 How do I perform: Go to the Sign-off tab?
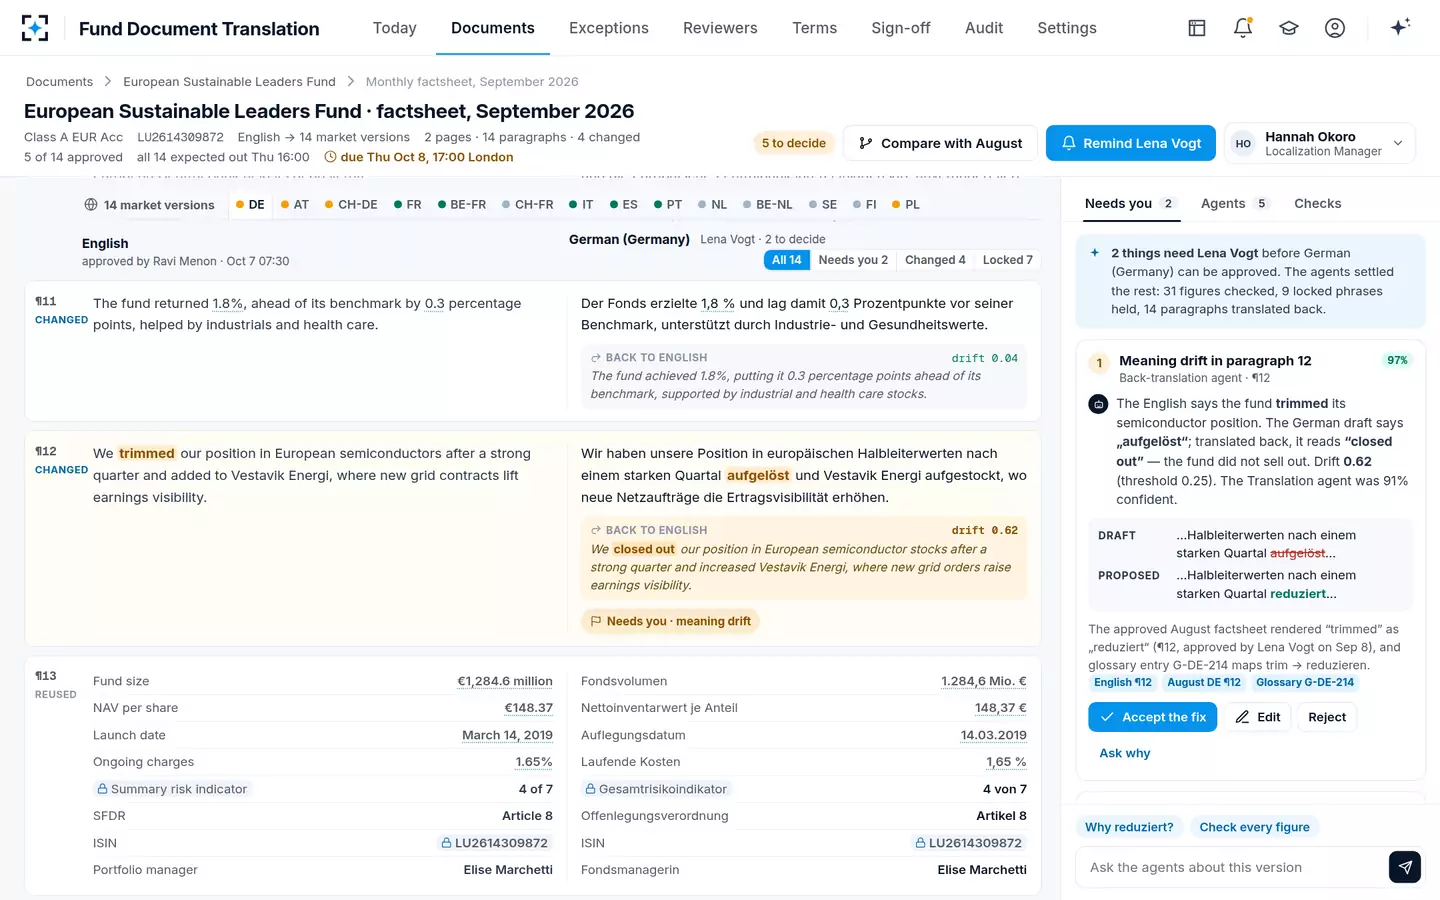point(901,28)
